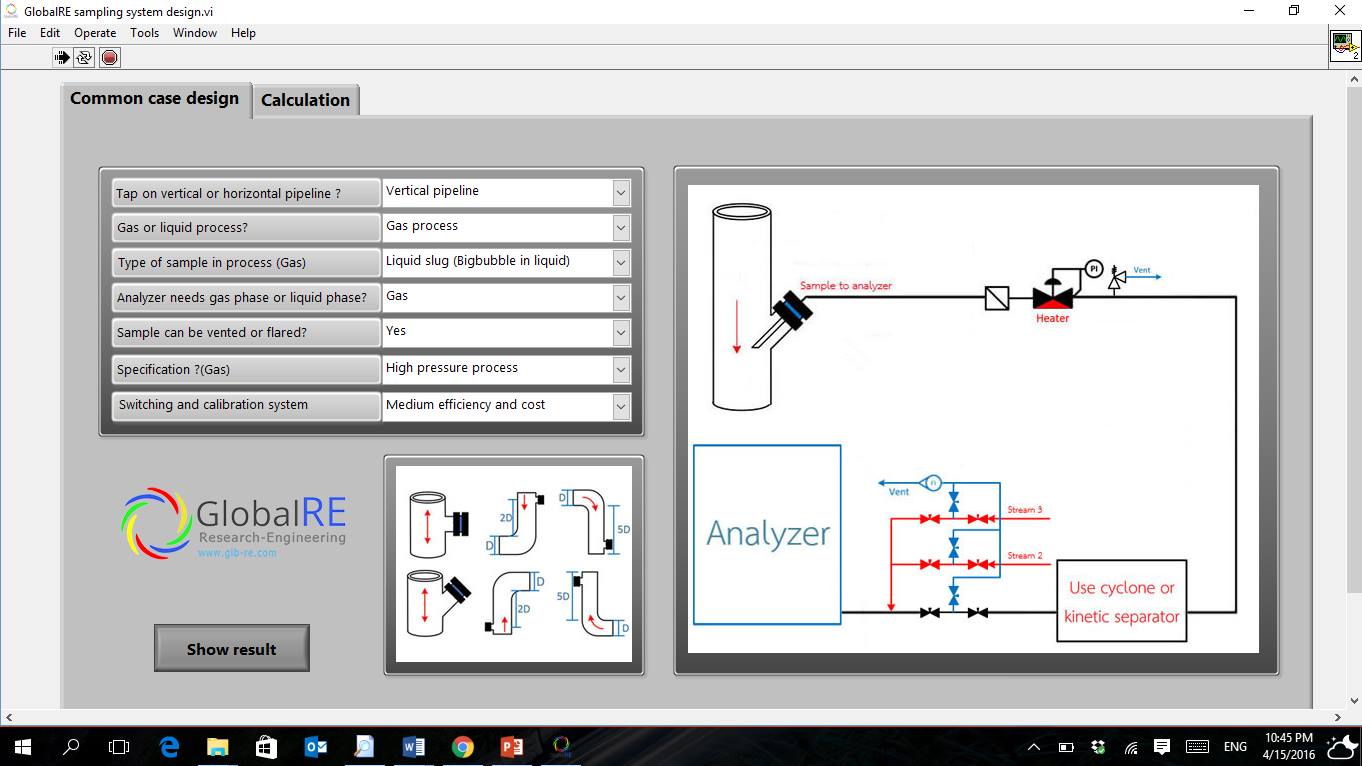Screen dimensions: 1362x766
Task: Click the PI pressure indicator symbol
Action: tap(1093, 269)
